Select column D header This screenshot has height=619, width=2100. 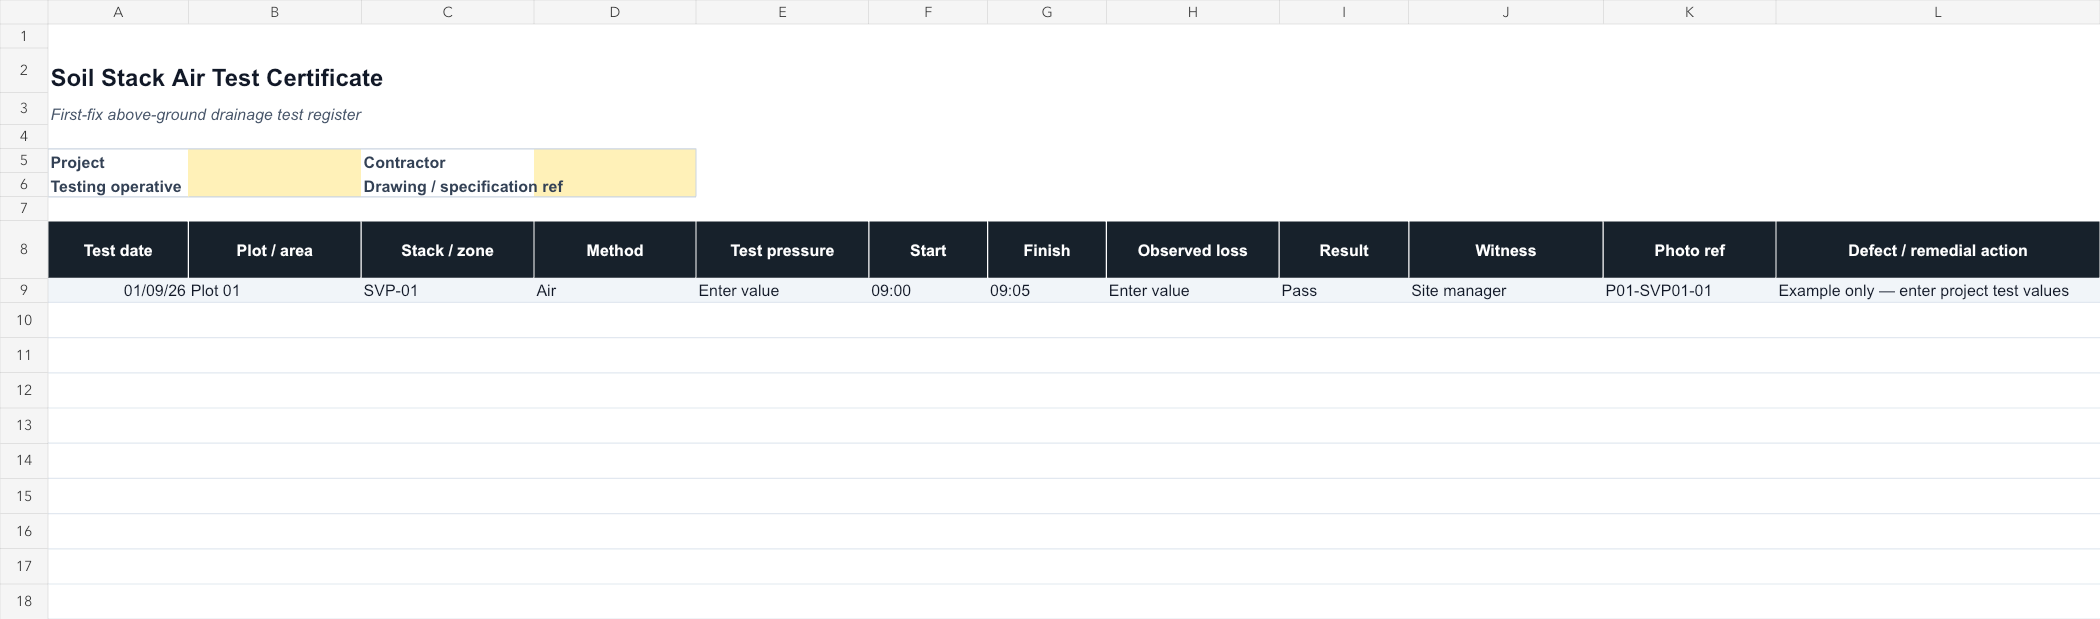pyautogui.click(x=615, y=12)
